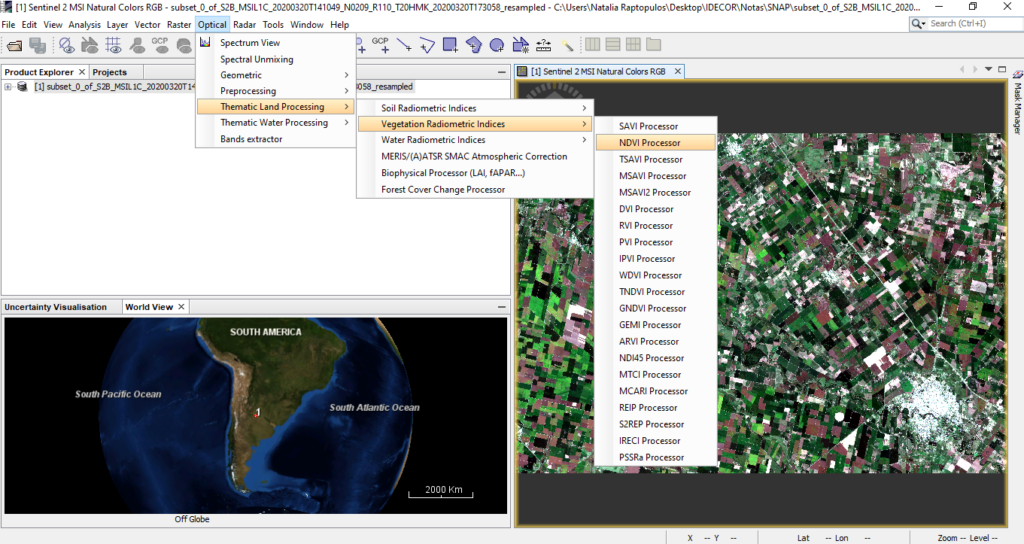Close the World View tab
The width and height of the screenshot is (1024, 544).
tap(182, 307)
